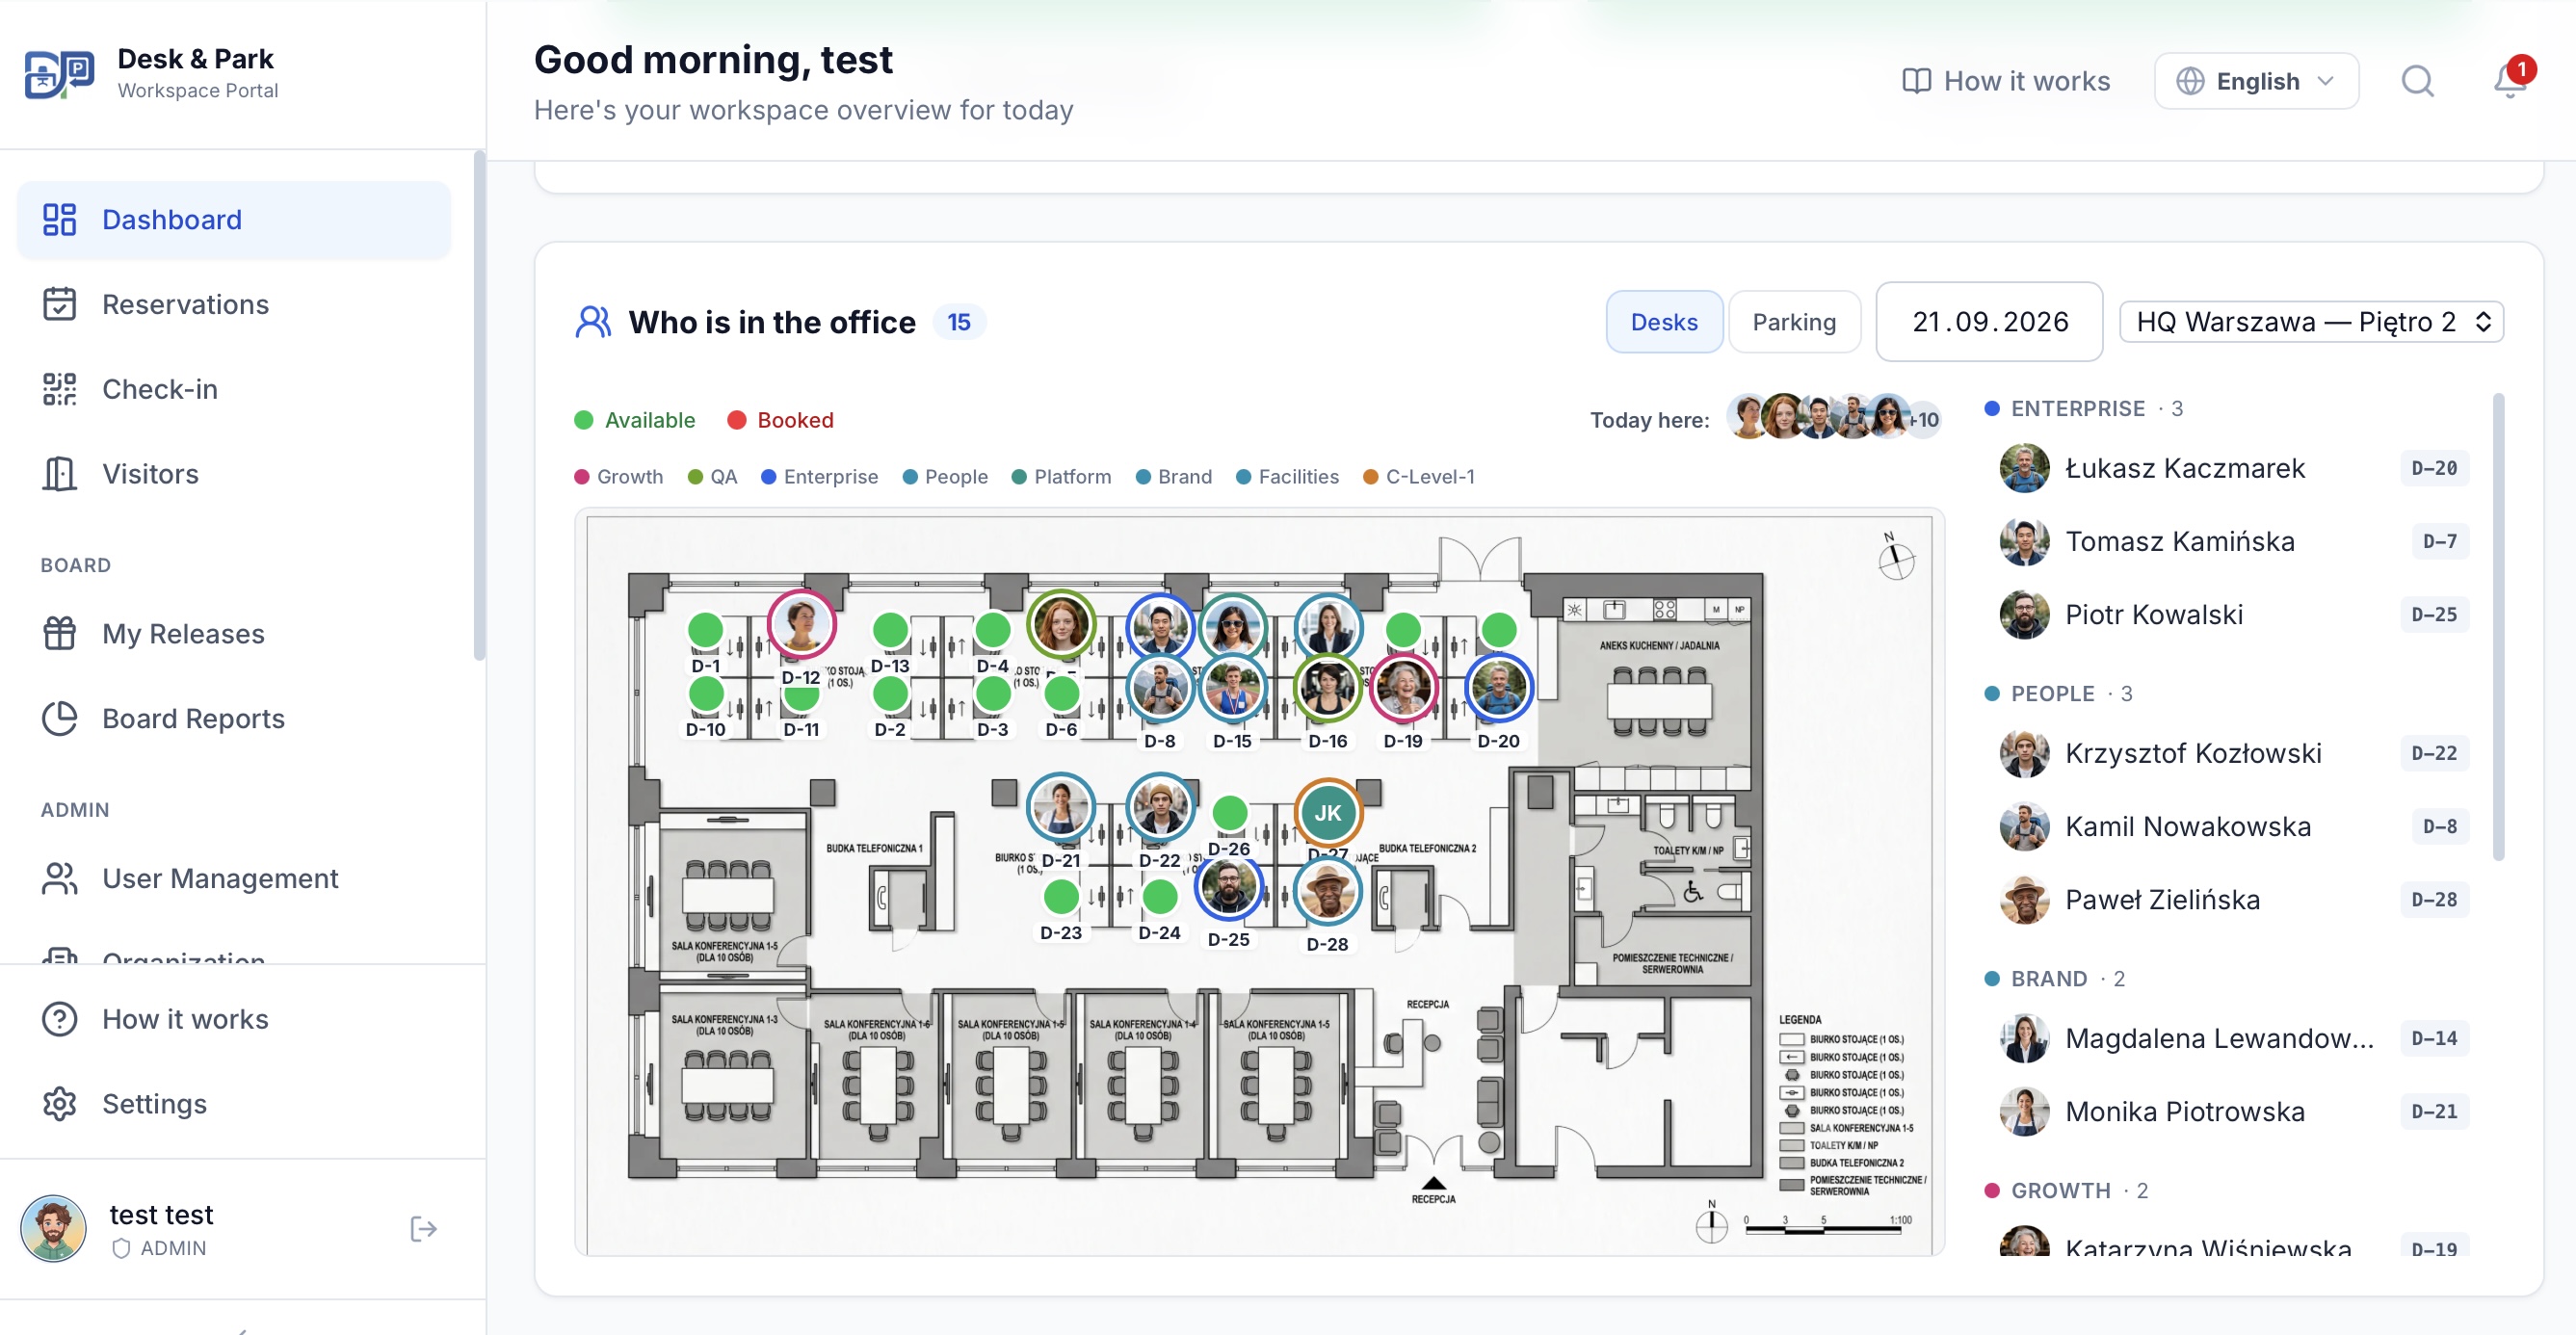Image resolution: width=2576 pixels, height=1335 pixels.
Task: Click the ENTERPRISE group header
Action: click(x=2083, y=409)
